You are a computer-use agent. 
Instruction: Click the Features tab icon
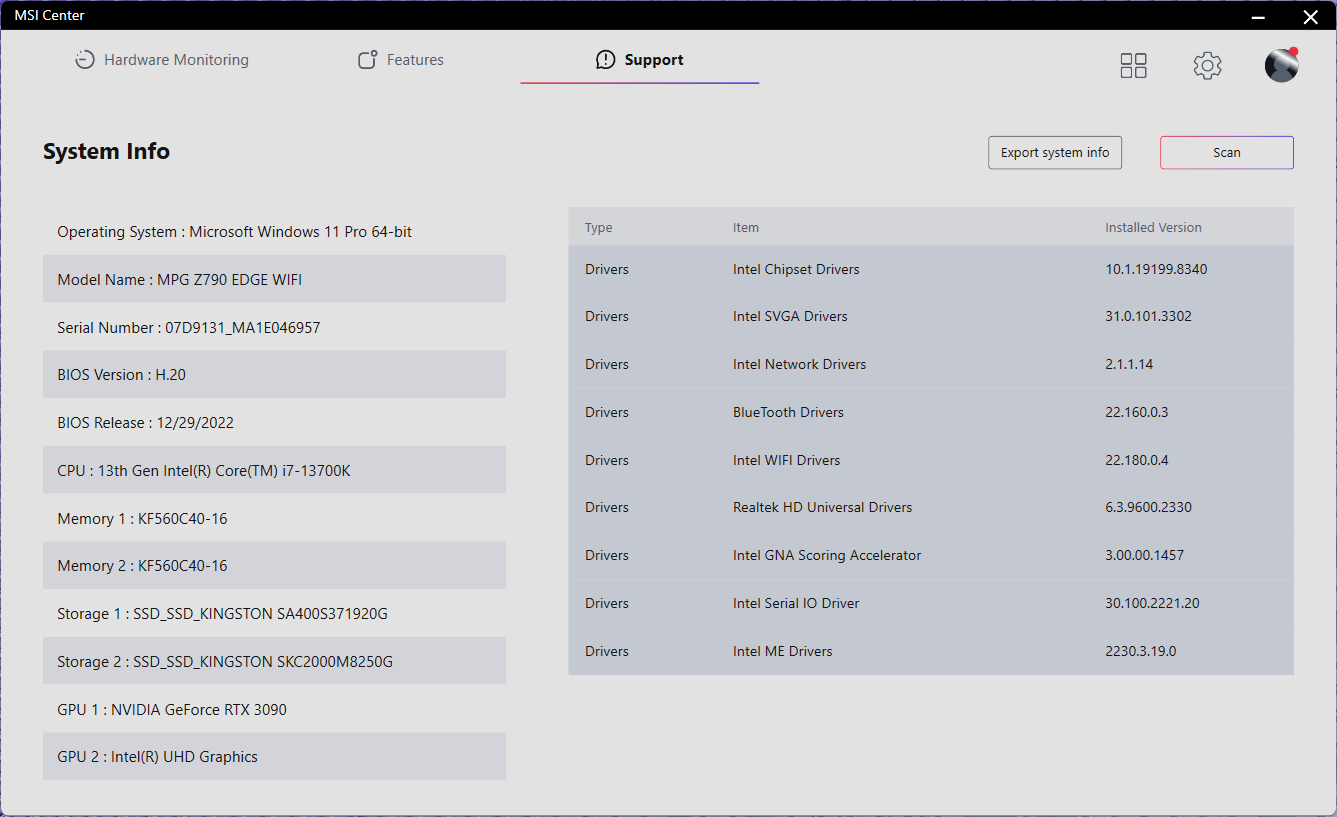pyautogui.click(x=368, y=60)
